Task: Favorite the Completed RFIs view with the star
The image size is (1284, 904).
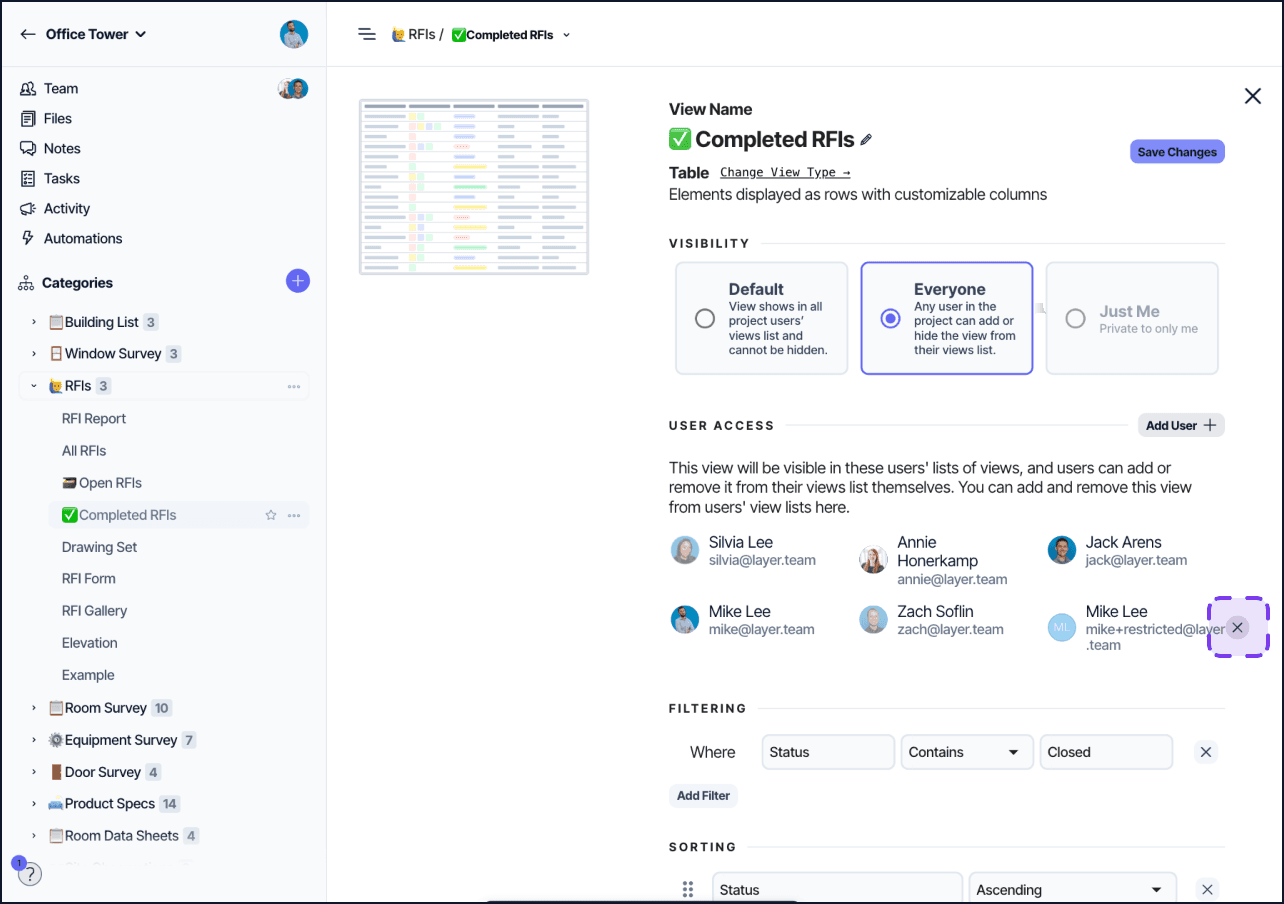Action: pos(270,515)
